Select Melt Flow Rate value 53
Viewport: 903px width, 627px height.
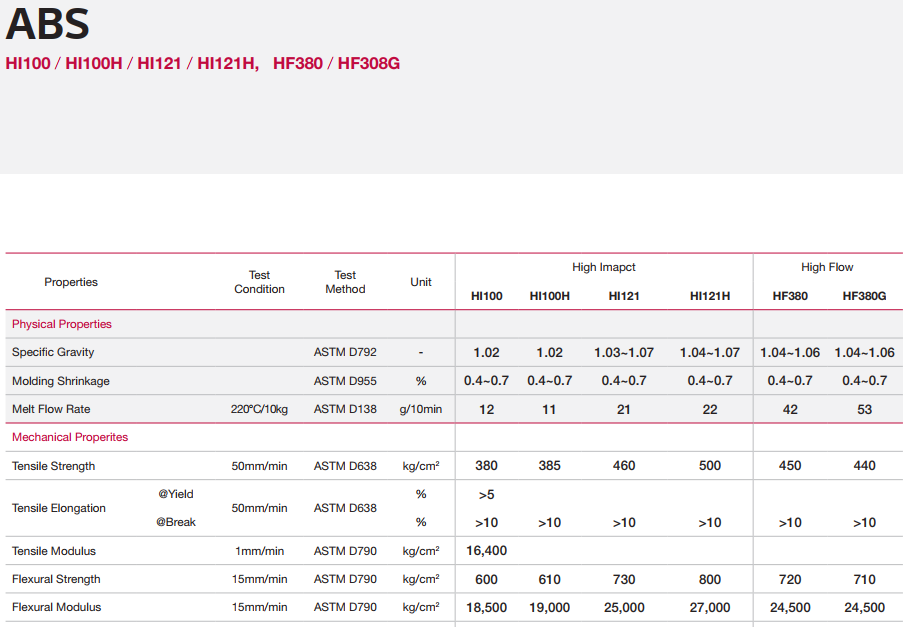(x=864, y=409)
